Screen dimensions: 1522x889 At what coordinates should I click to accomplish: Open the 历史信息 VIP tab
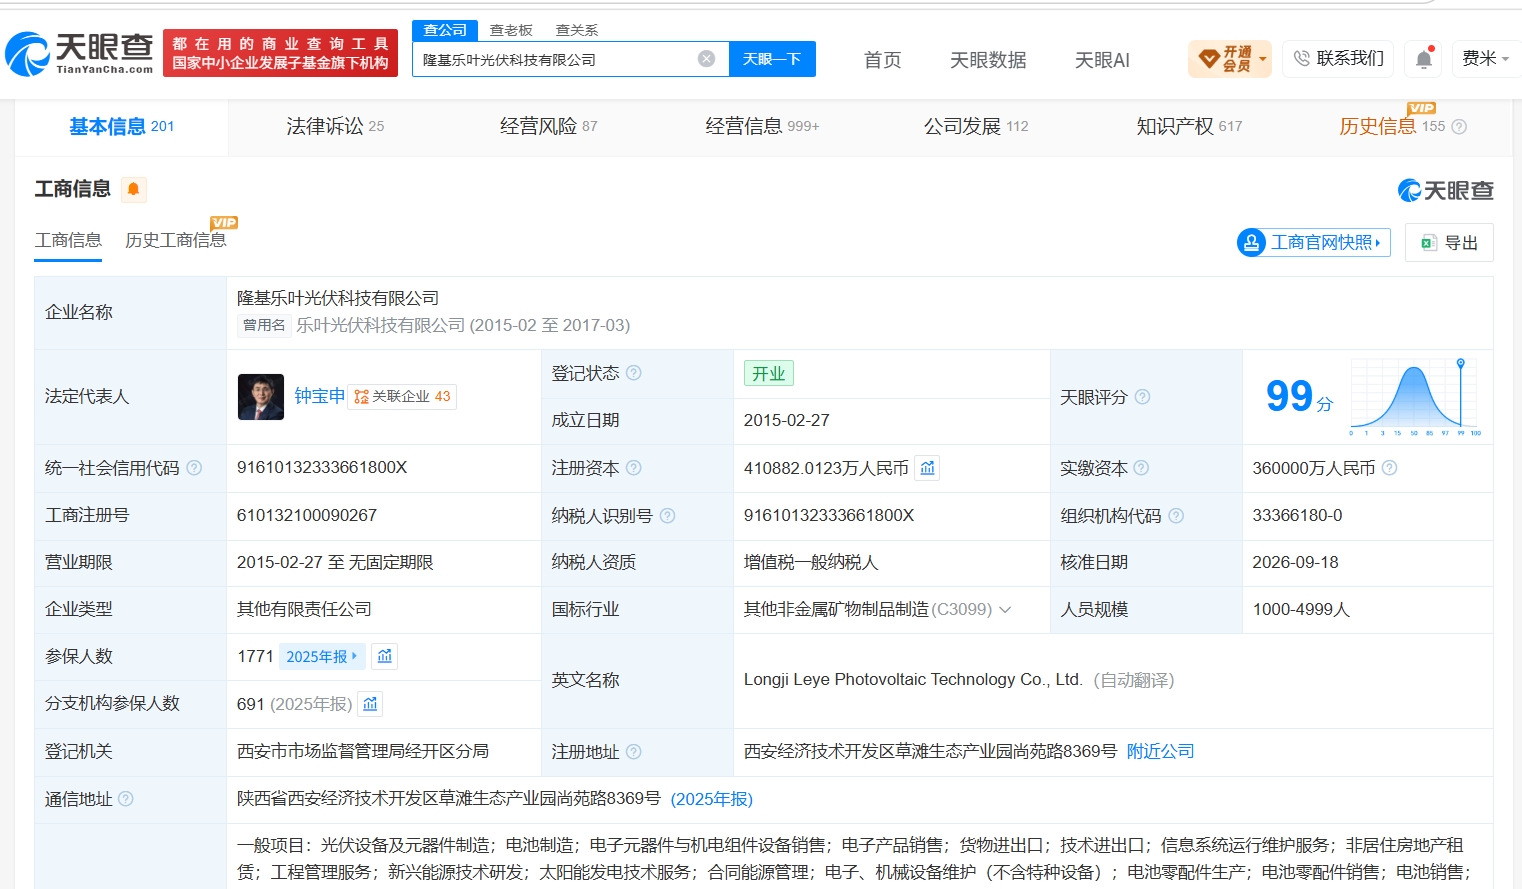tap(1391, 127)
